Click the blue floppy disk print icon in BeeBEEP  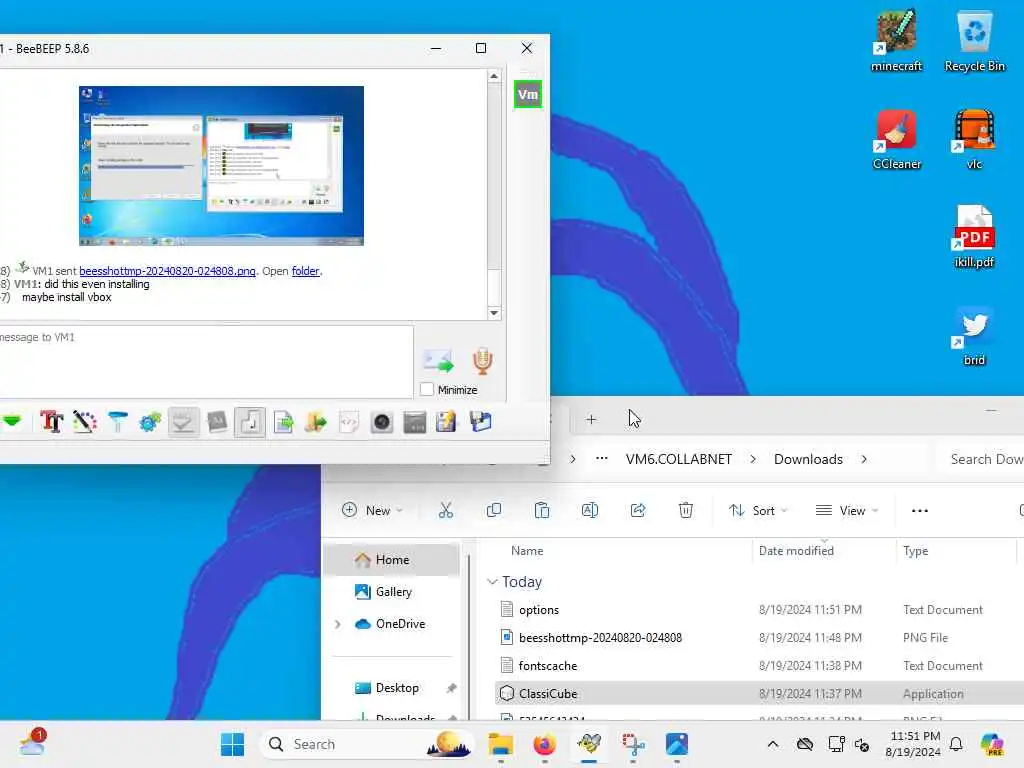pyautogui.click(x=481, y=422)
